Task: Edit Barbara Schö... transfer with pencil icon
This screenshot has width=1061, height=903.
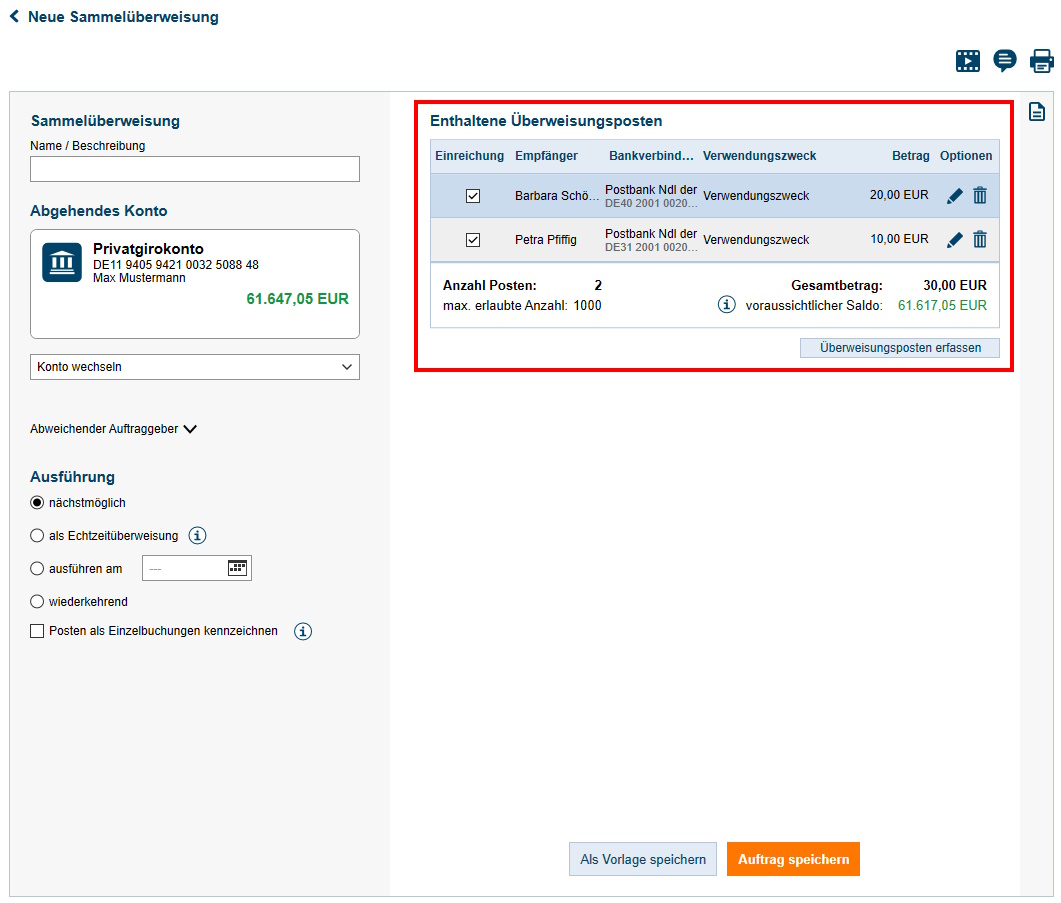Action: click(x=955, y=196)
